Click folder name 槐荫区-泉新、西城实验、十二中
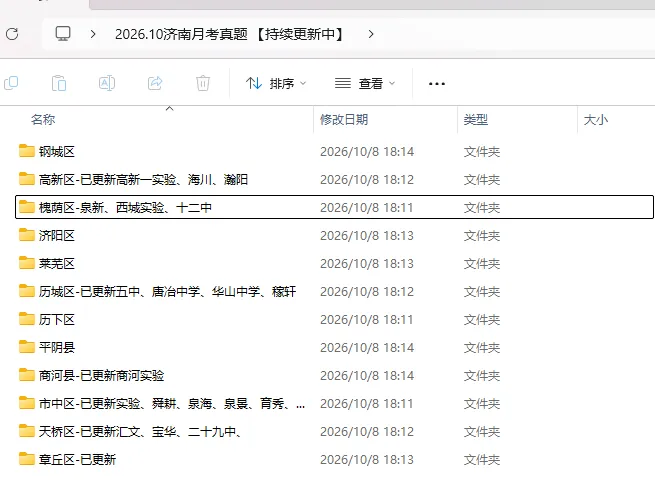Viewport: 655px width, 484px height. click(125, 208)
